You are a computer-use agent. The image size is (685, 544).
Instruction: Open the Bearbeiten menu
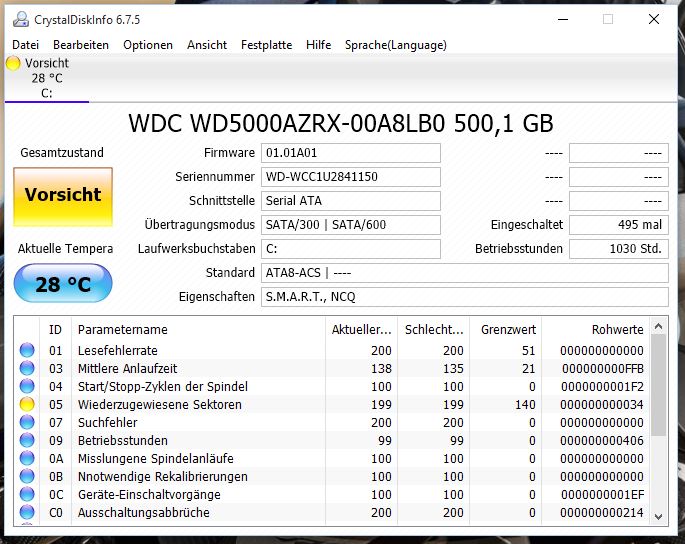point(81,45)
